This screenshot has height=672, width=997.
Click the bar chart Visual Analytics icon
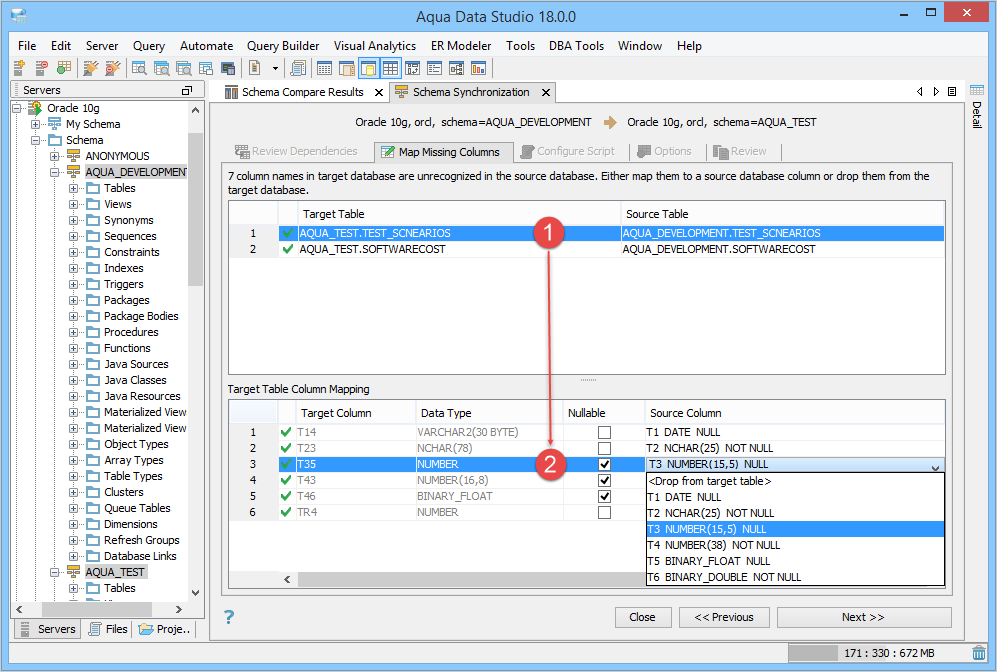click(x=479, y=67)
